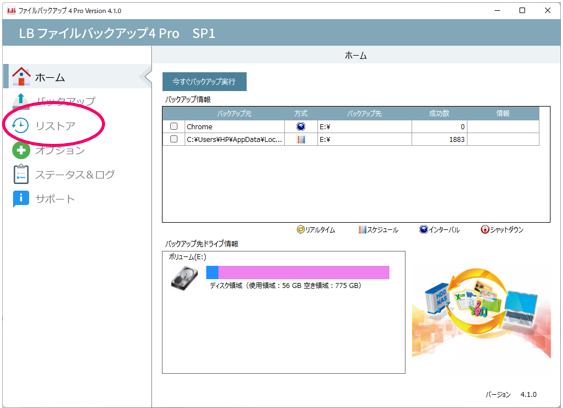Image resolution: width=563 pixels, height=408 pixels.
Task: Click the disk usage bar for volume E:
Action: [x=298, y=272]
